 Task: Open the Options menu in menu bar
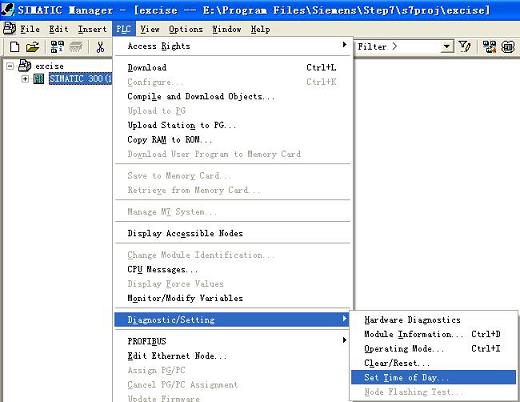pos(186,29)
